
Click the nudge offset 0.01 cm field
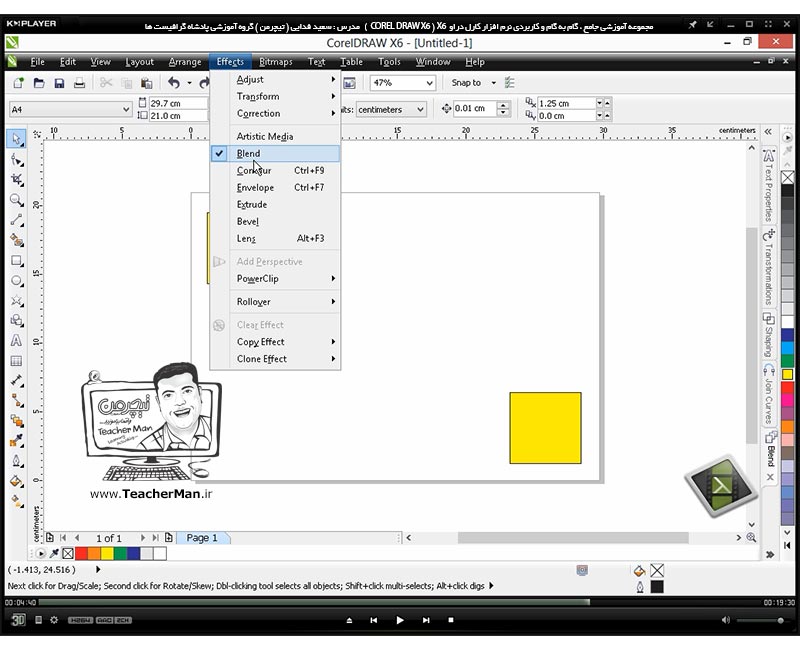coord(474,109)
